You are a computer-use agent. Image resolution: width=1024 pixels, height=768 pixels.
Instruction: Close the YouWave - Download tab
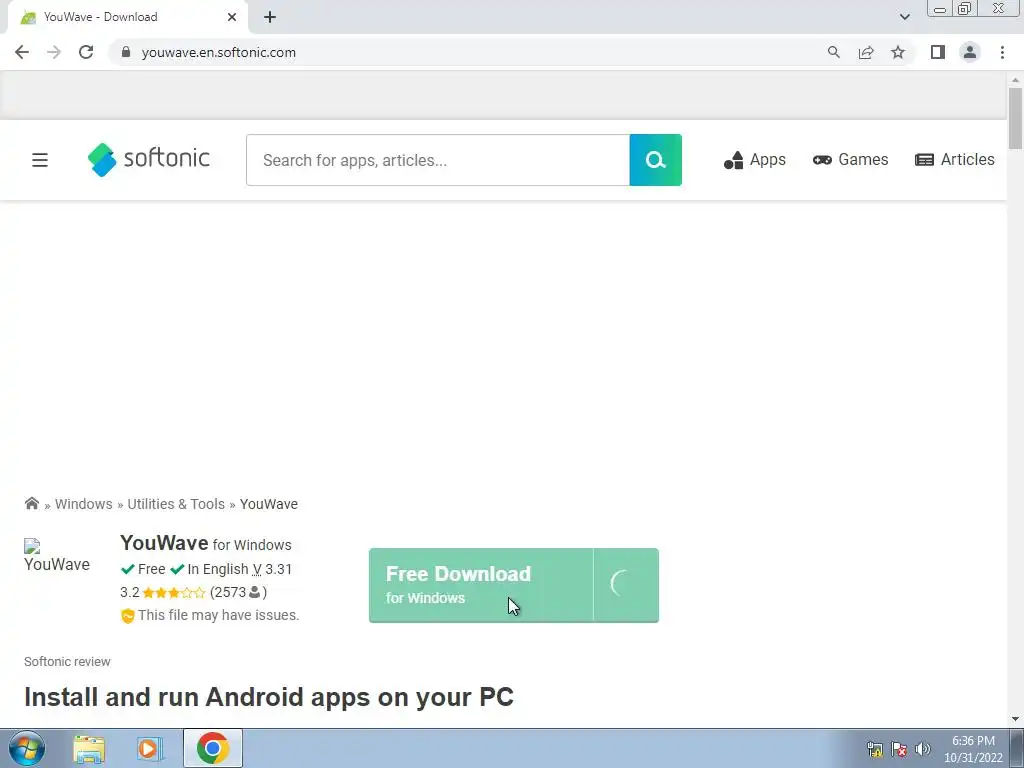(x=232, y=17)
